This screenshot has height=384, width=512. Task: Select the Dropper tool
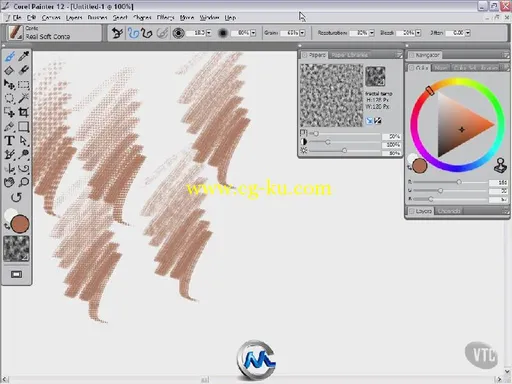point(23,56)
